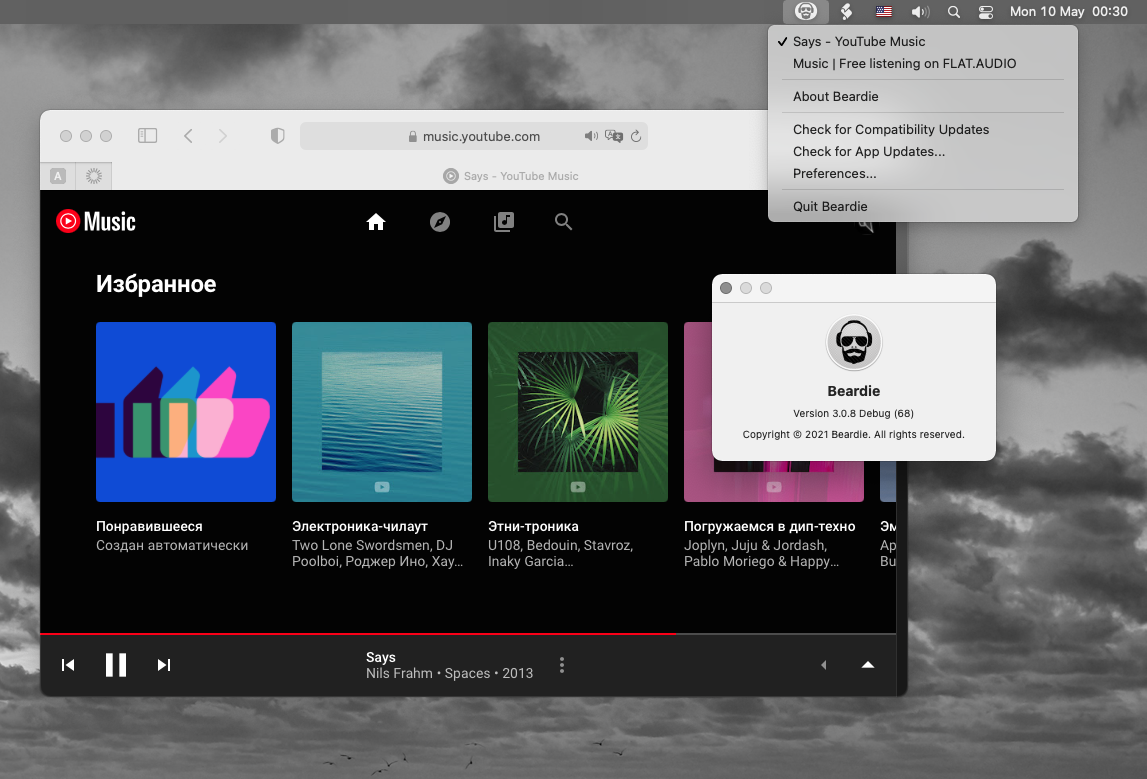This screenshot has width=1147, height=779.
Task: Expand the now playing page up arrow
Action: [x=868, y=665]
